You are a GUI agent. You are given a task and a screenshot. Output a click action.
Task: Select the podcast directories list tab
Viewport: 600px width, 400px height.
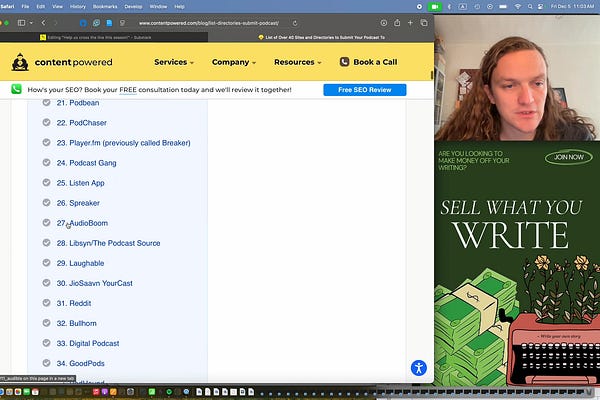coord(321,37)
